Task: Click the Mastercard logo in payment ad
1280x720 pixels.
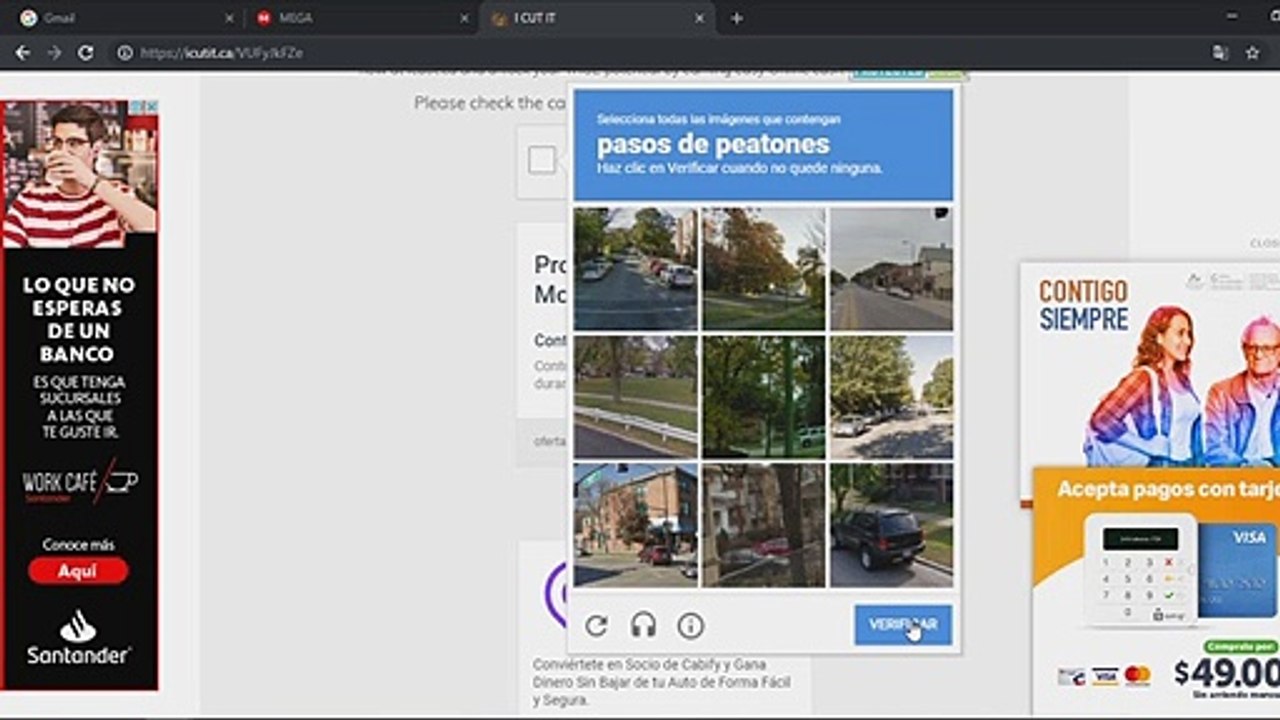Action: click(x=1137, y=676)
